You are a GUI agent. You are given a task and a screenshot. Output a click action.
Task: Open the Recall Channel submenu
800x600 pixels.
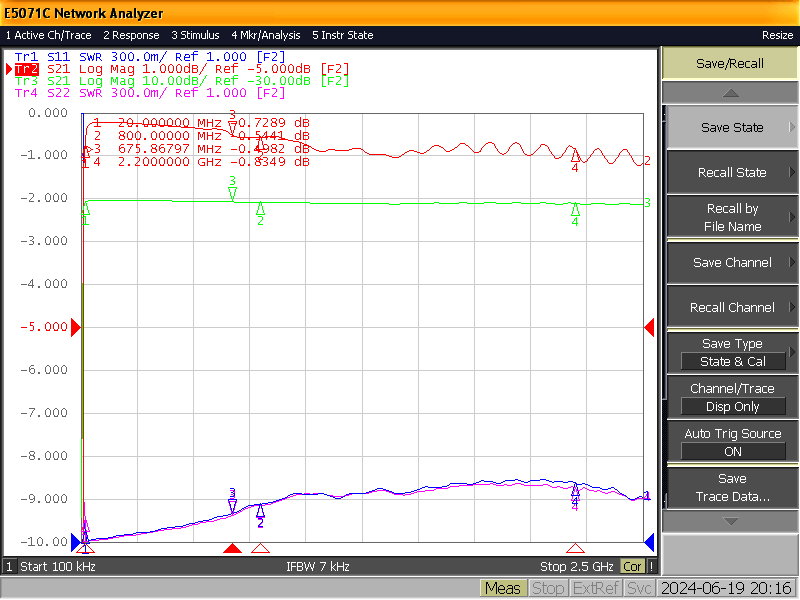[732, 307]
